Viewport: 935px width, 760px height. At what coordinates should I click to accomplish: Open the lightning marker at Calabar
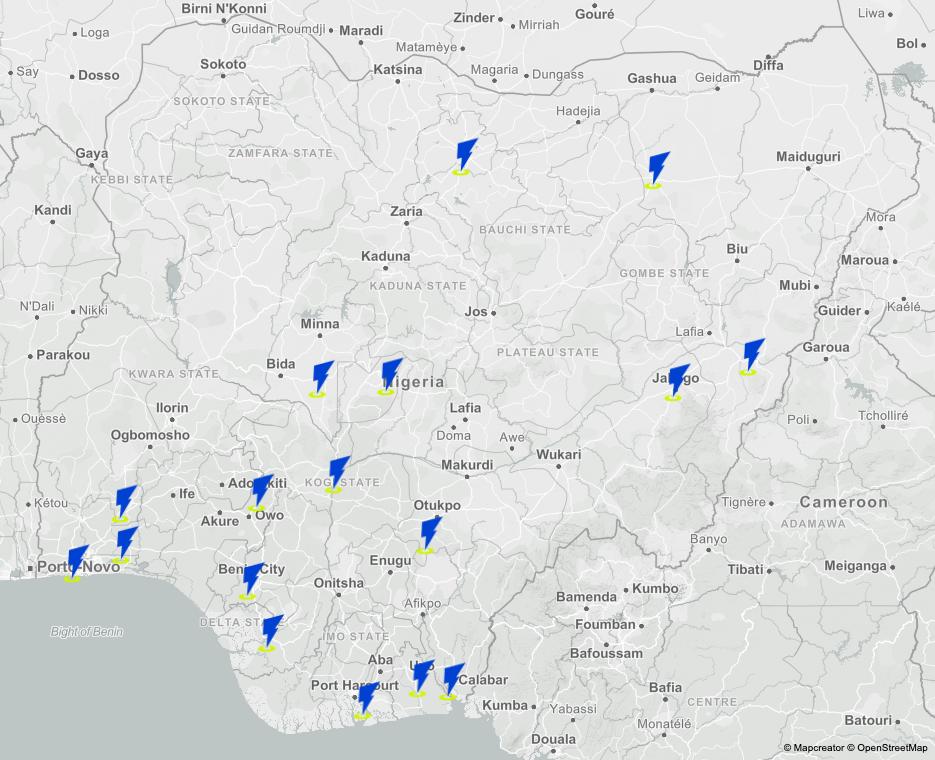(x=452, y=680)
